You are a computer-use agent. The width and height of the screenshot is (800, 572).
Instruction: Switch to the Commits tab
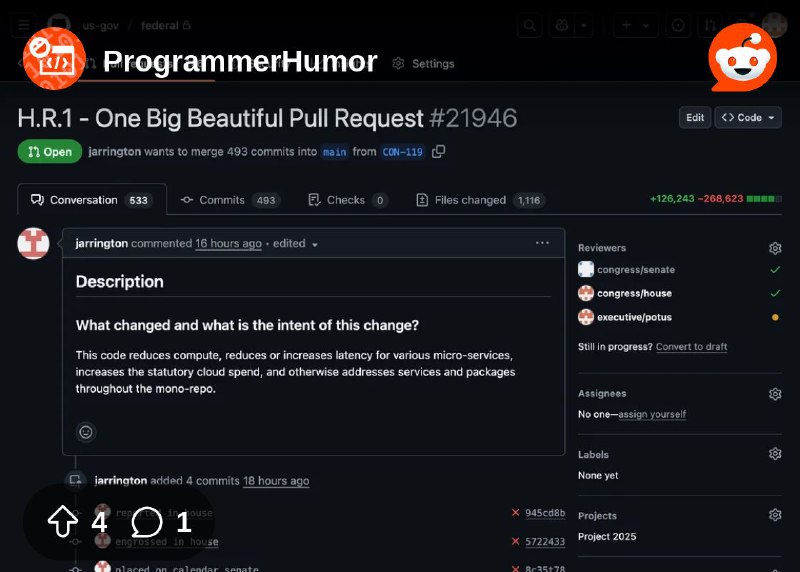(x=230, y=200)
